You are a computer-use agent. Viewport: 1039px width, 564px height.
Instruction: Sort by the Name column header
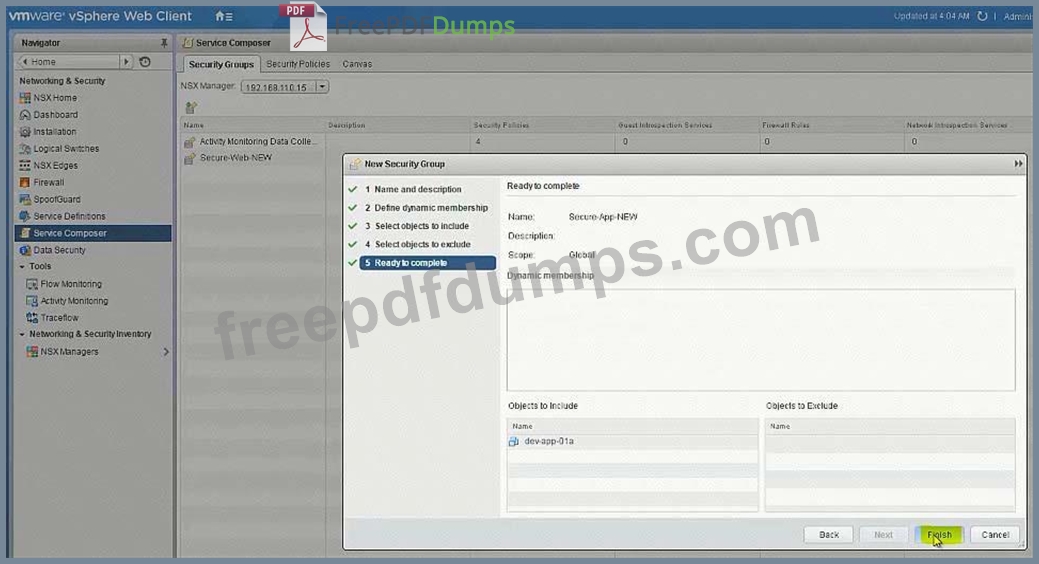[x=193, y=125]
